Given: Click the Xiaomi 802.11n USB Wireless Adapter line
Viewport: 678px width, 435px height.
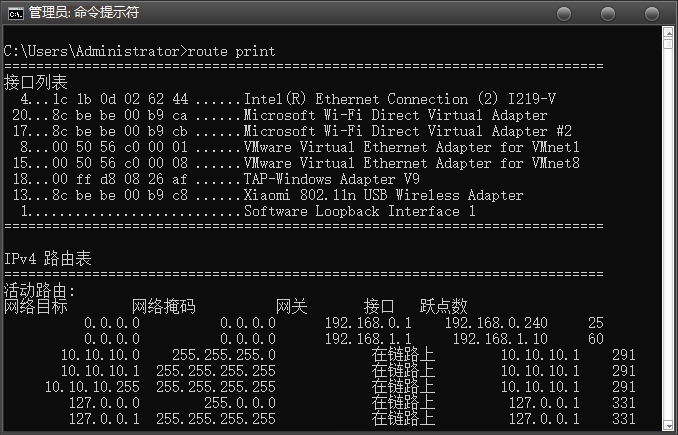Looking at the screenshot, I should tap(268, 195).
